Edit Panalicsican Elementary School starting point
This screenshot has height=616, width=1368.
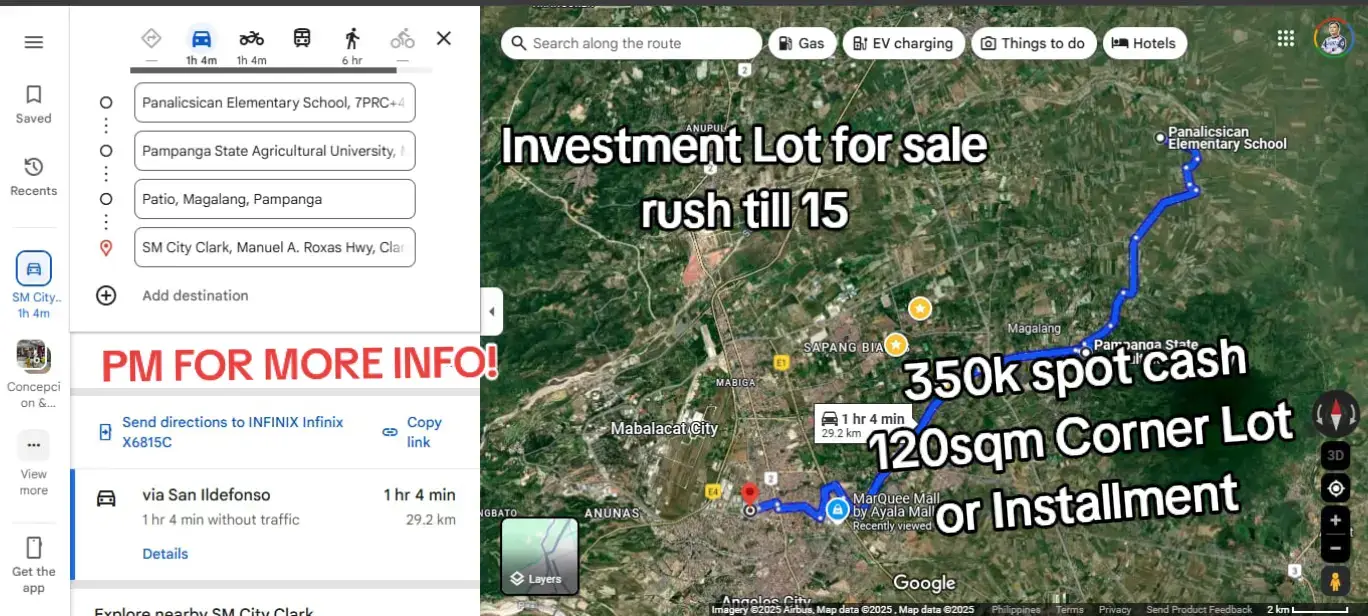[274, 103]
